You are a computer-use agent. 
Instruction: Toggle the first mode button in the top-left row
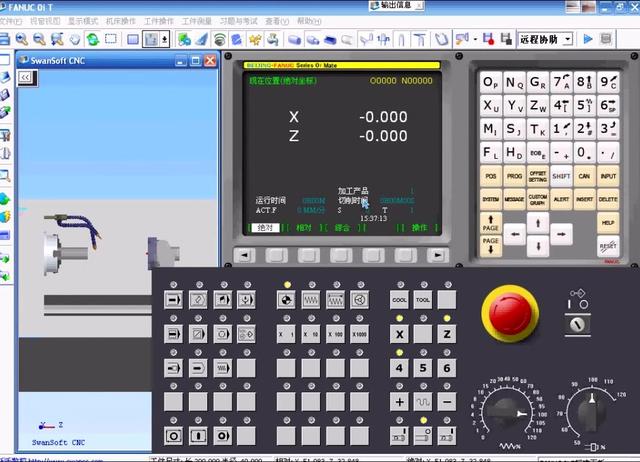pos(173,300)
